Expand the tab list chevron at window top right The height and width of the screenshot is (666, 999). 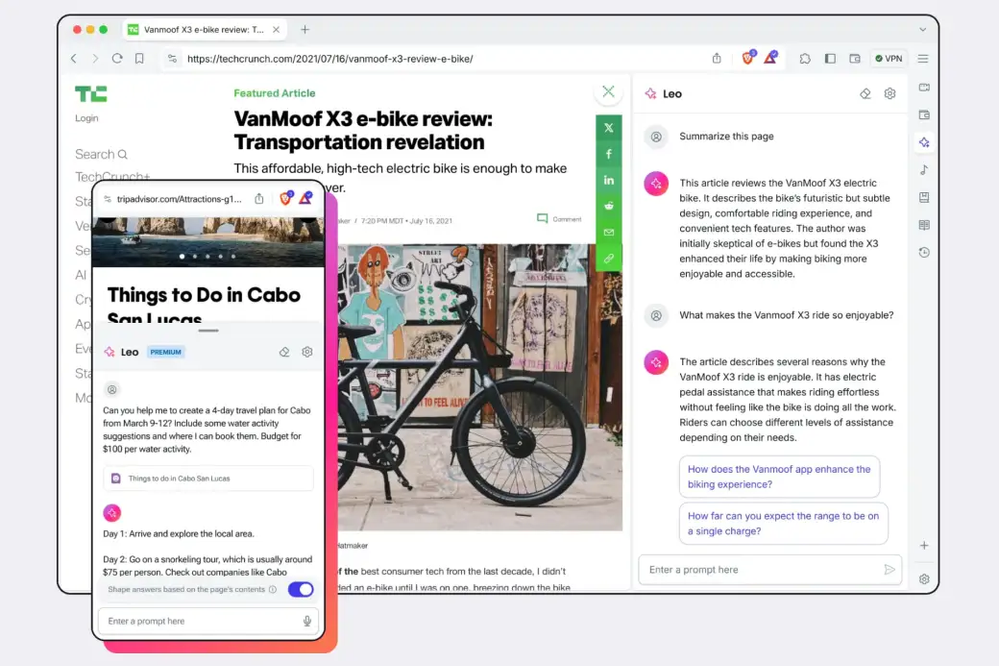[x=923, y=30]
